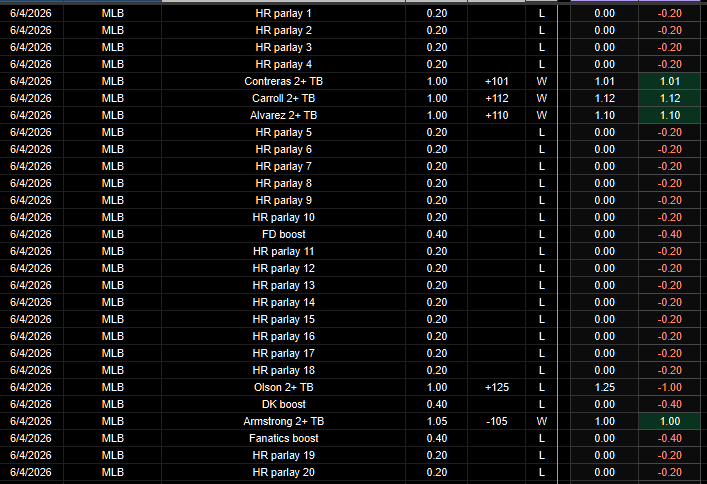
Task: Click the -0.20 loss in HR parlay 19 row
Action: (x=670, y=455)
